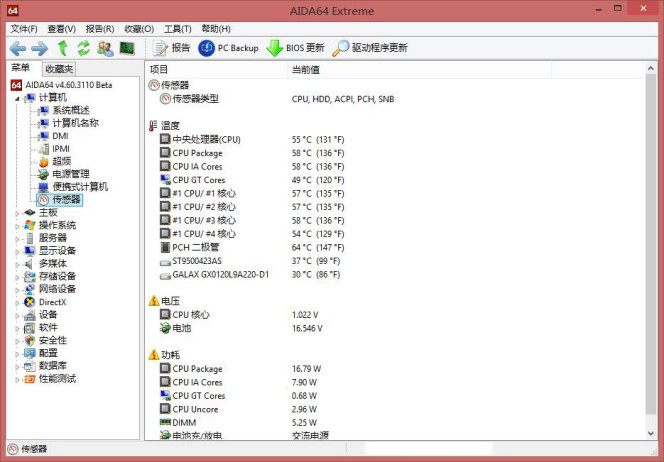Click the DirectX yellow X icon
664x462 pixels.
[x=30, y=302]
